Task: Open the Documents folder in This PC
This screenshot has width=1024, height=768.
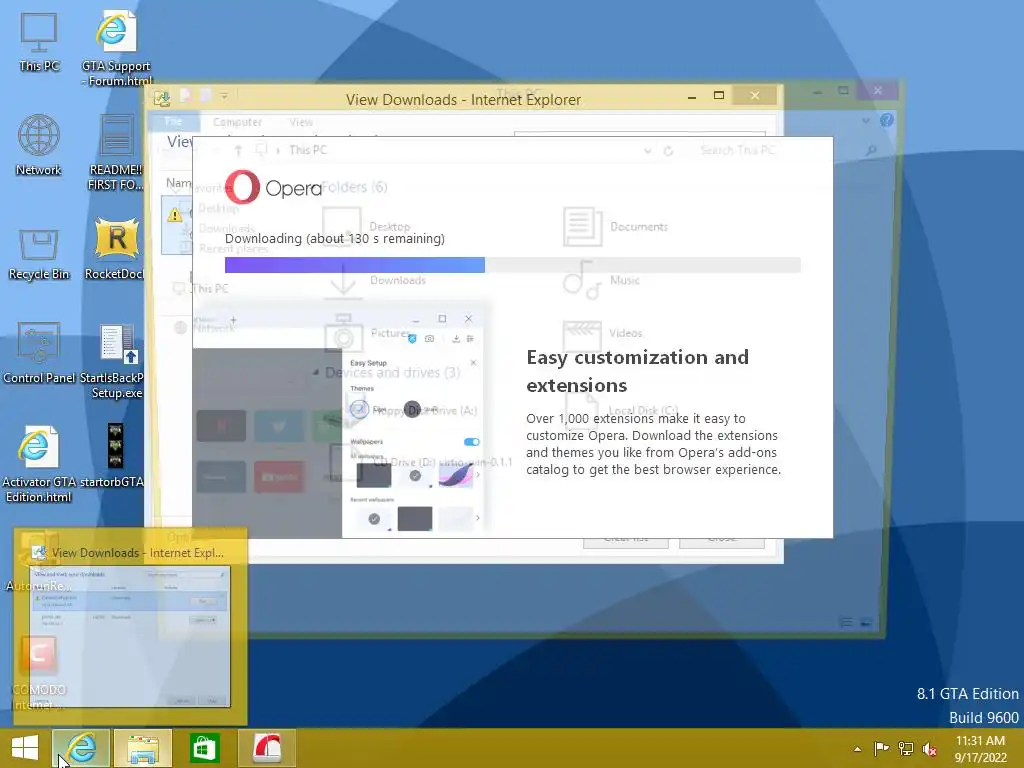Action: [615, 227]
